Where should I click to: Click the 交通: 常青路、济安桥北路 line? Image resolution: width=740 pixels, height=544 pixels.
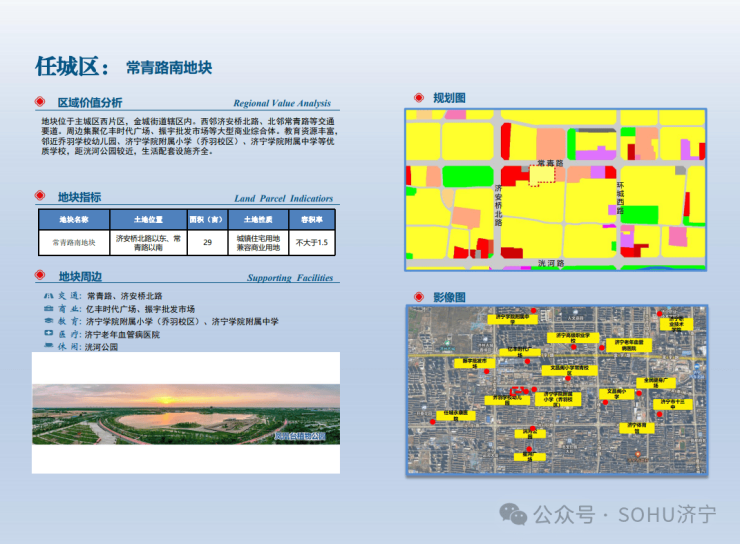click(x=103, y=296)
